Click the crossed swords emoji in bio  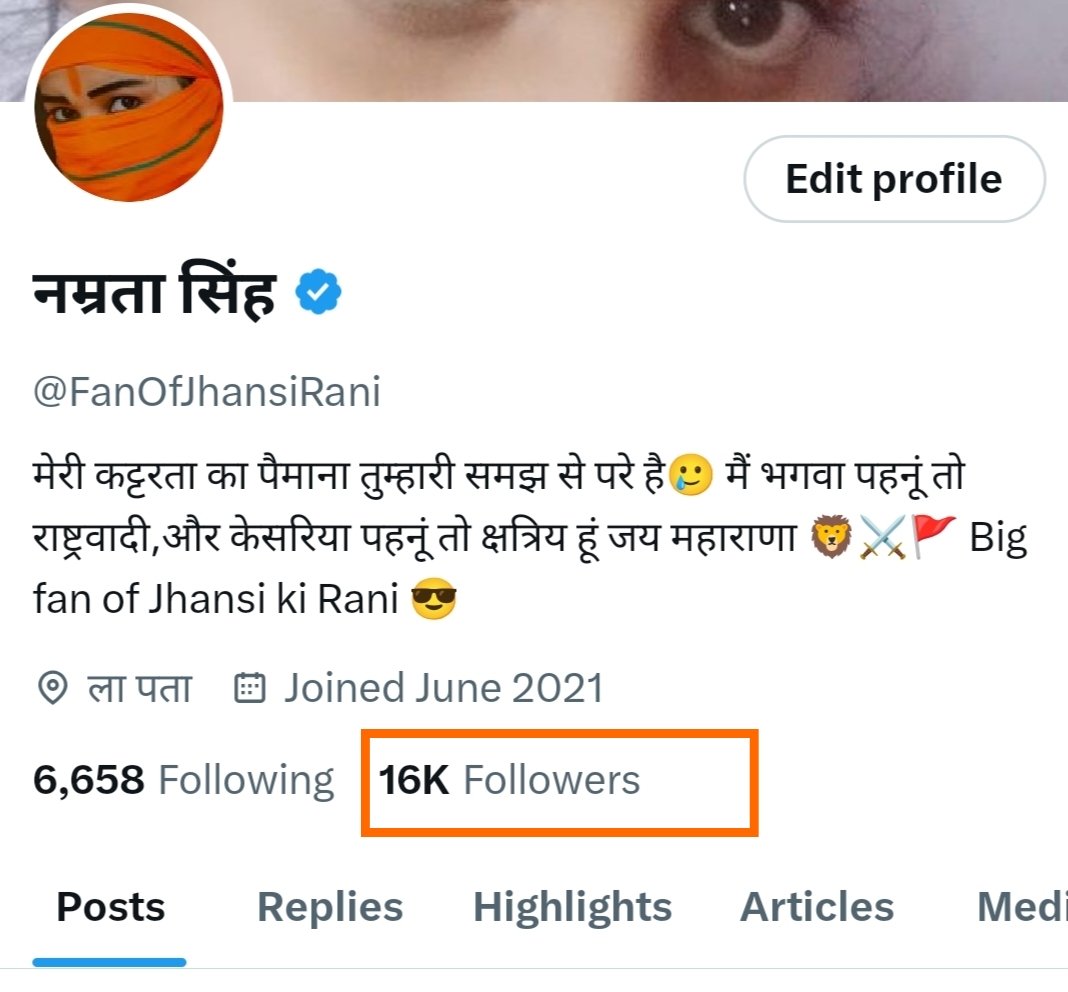coord(883,537)
